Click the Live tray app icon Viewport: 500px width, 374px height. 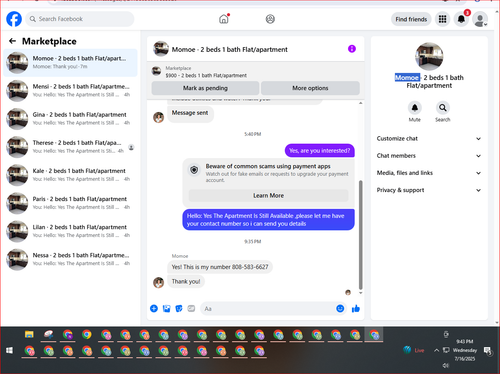tap(413, 350)
